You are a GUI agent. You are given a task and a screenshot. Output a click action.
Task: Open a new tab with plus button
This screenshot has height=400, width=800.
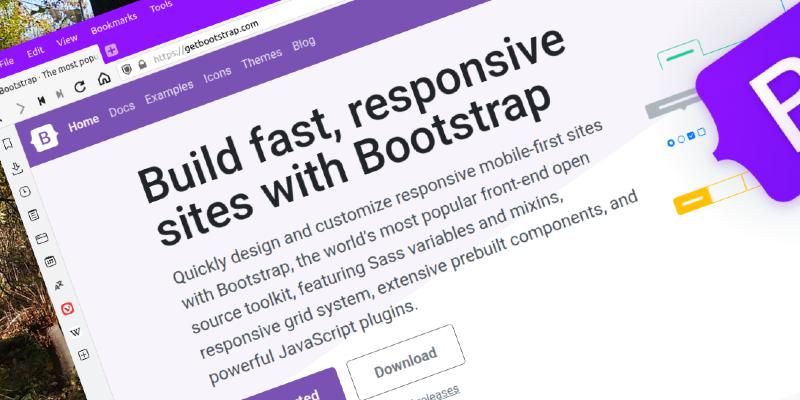tap(111, 51)
